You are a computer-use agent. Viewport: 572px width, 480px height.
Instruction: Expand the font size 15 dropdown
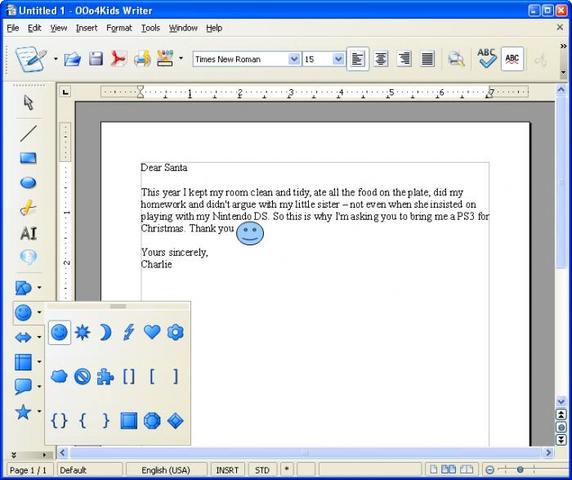(x=338, y=59)
